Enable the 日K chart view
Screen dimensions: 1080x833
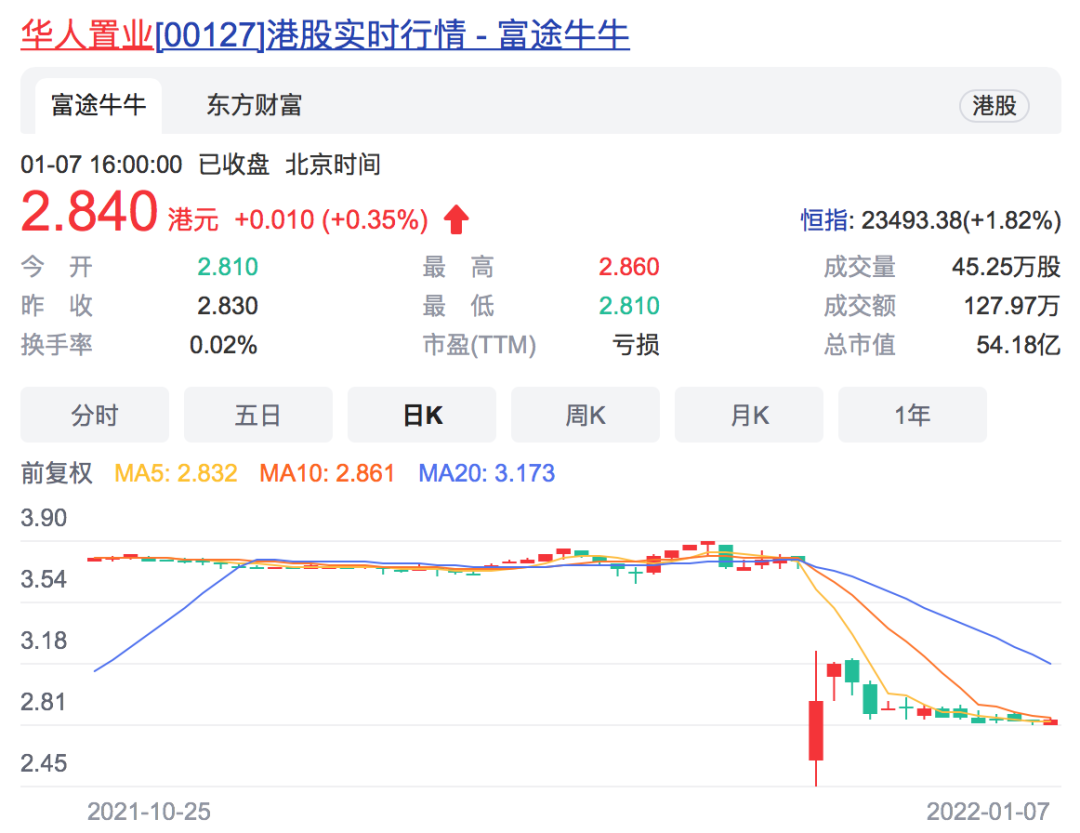coord(421,414)
